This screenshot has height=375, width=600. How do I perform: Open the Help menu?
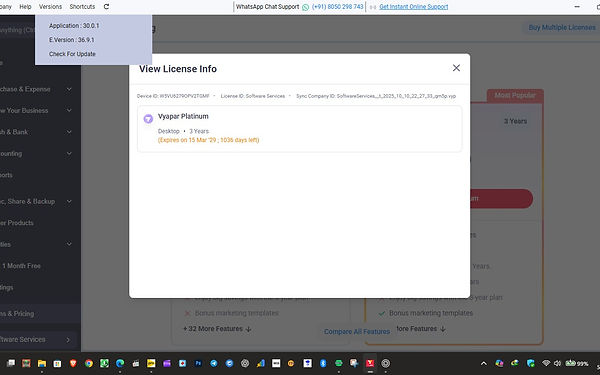click(25, 7)
